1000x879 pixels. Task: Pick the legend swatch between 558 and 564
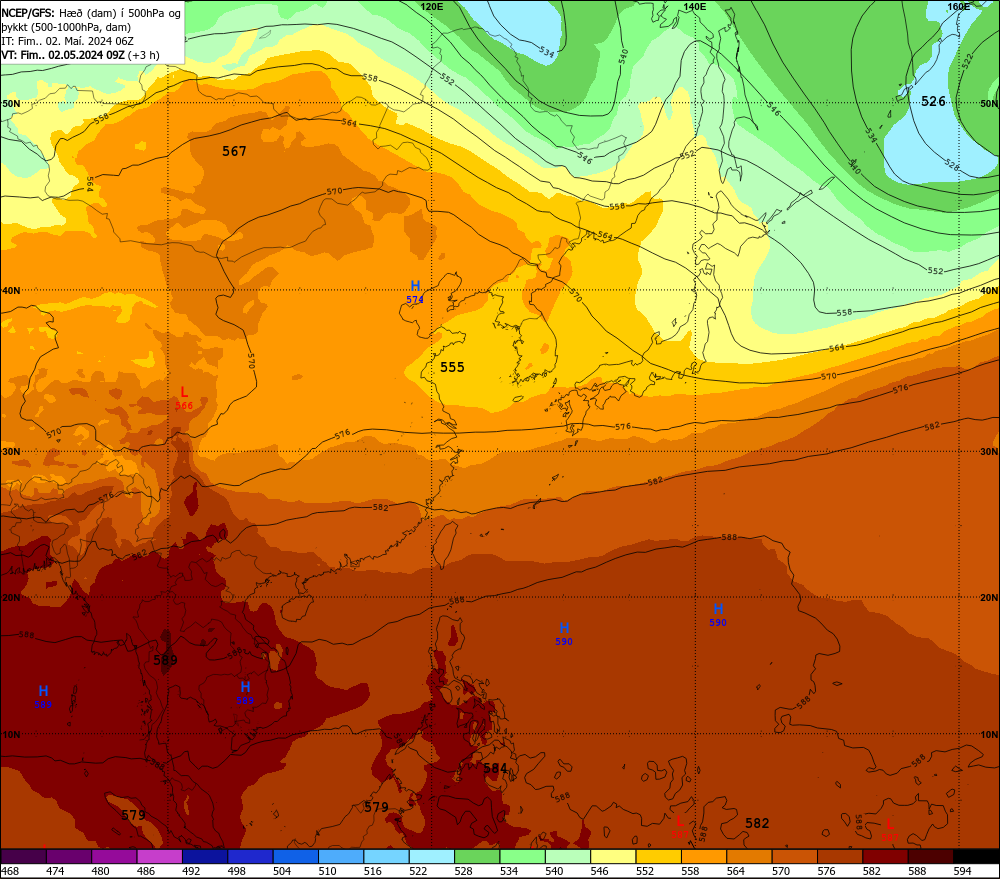[x=703, y=856]
